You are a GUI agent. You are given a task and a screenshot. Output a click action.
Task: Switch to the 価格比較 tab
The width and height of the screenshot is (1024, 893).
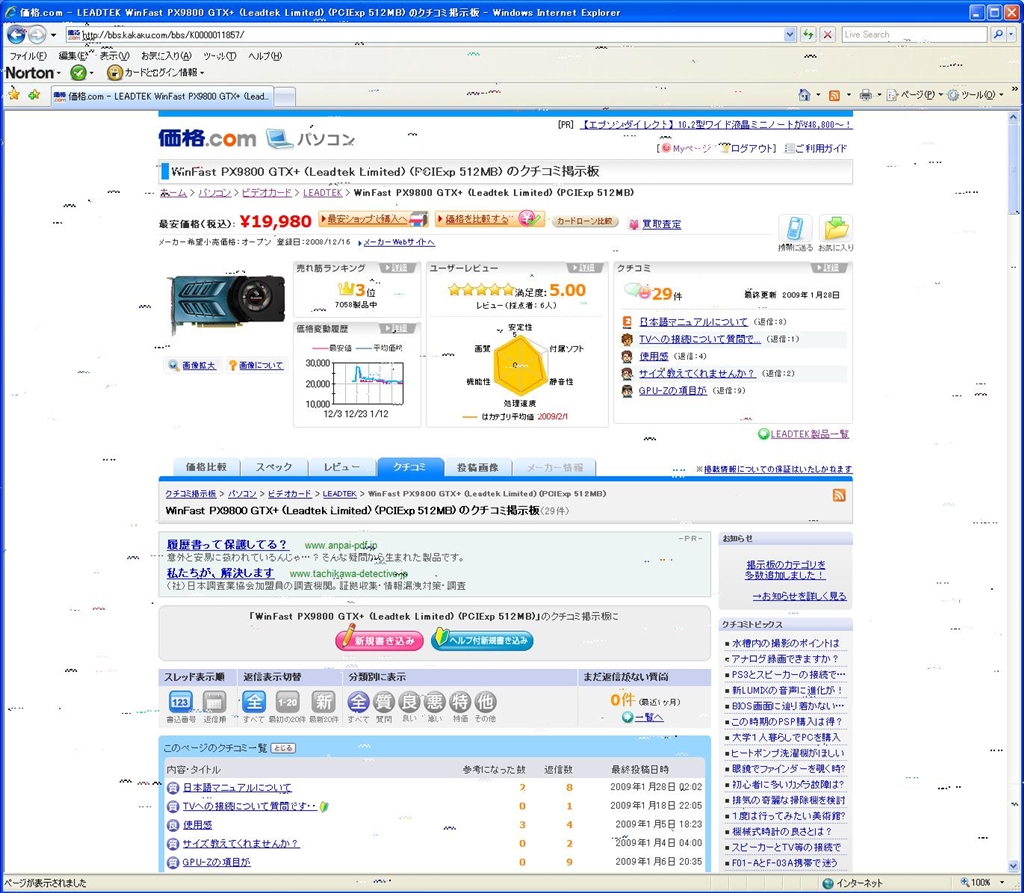206,467
